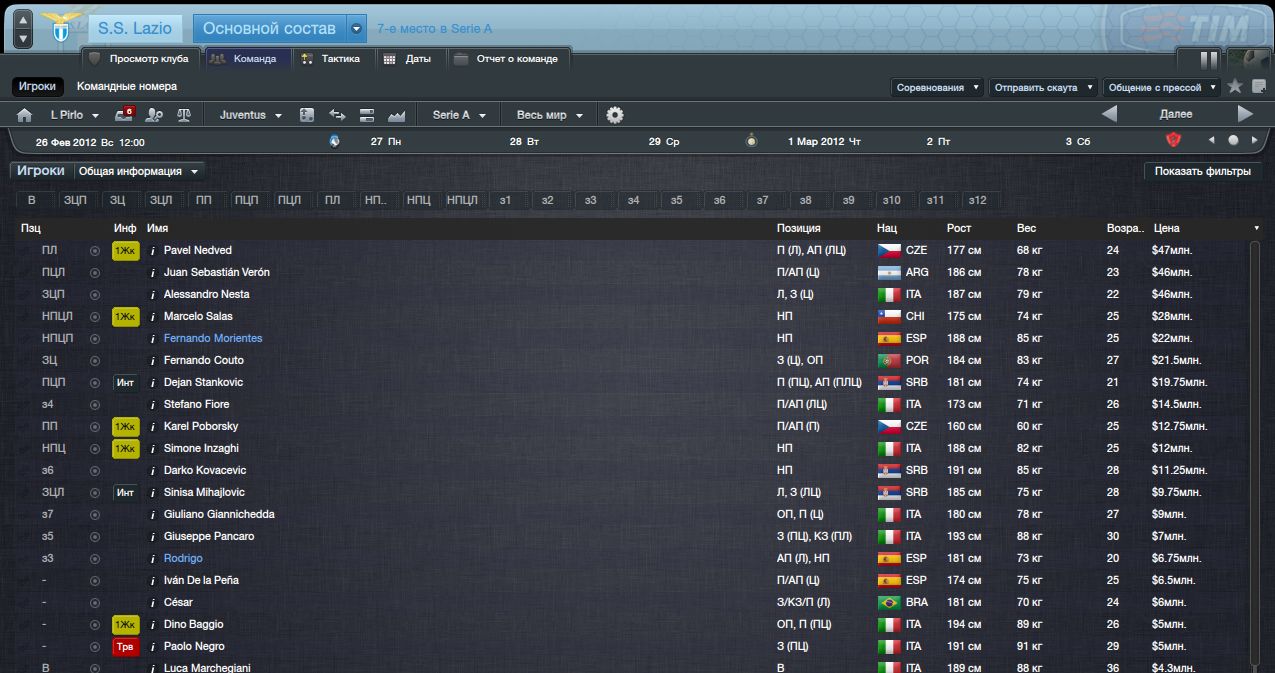The height and width of the screenshot is (673, 1275).
Task: Open the stacked panels icon beside transfers
Action: click(x=366, y=115)
